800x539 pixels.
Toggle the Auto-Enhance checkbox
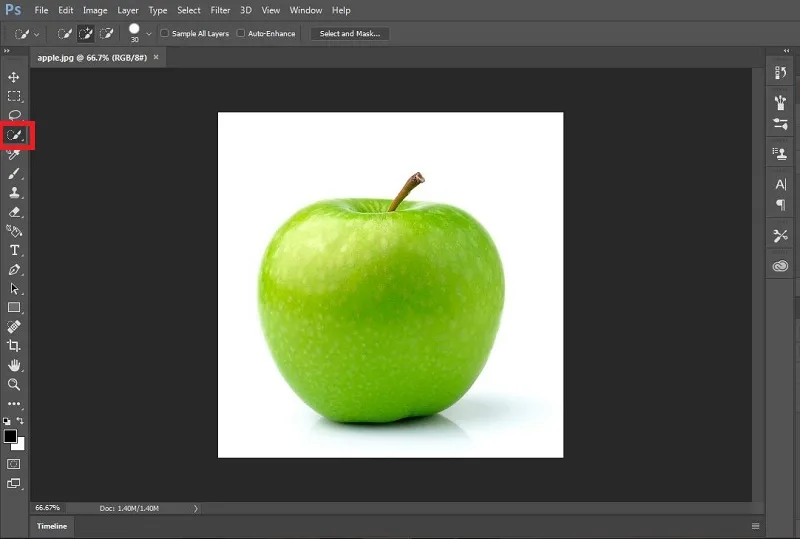click(x=241, y=33)
